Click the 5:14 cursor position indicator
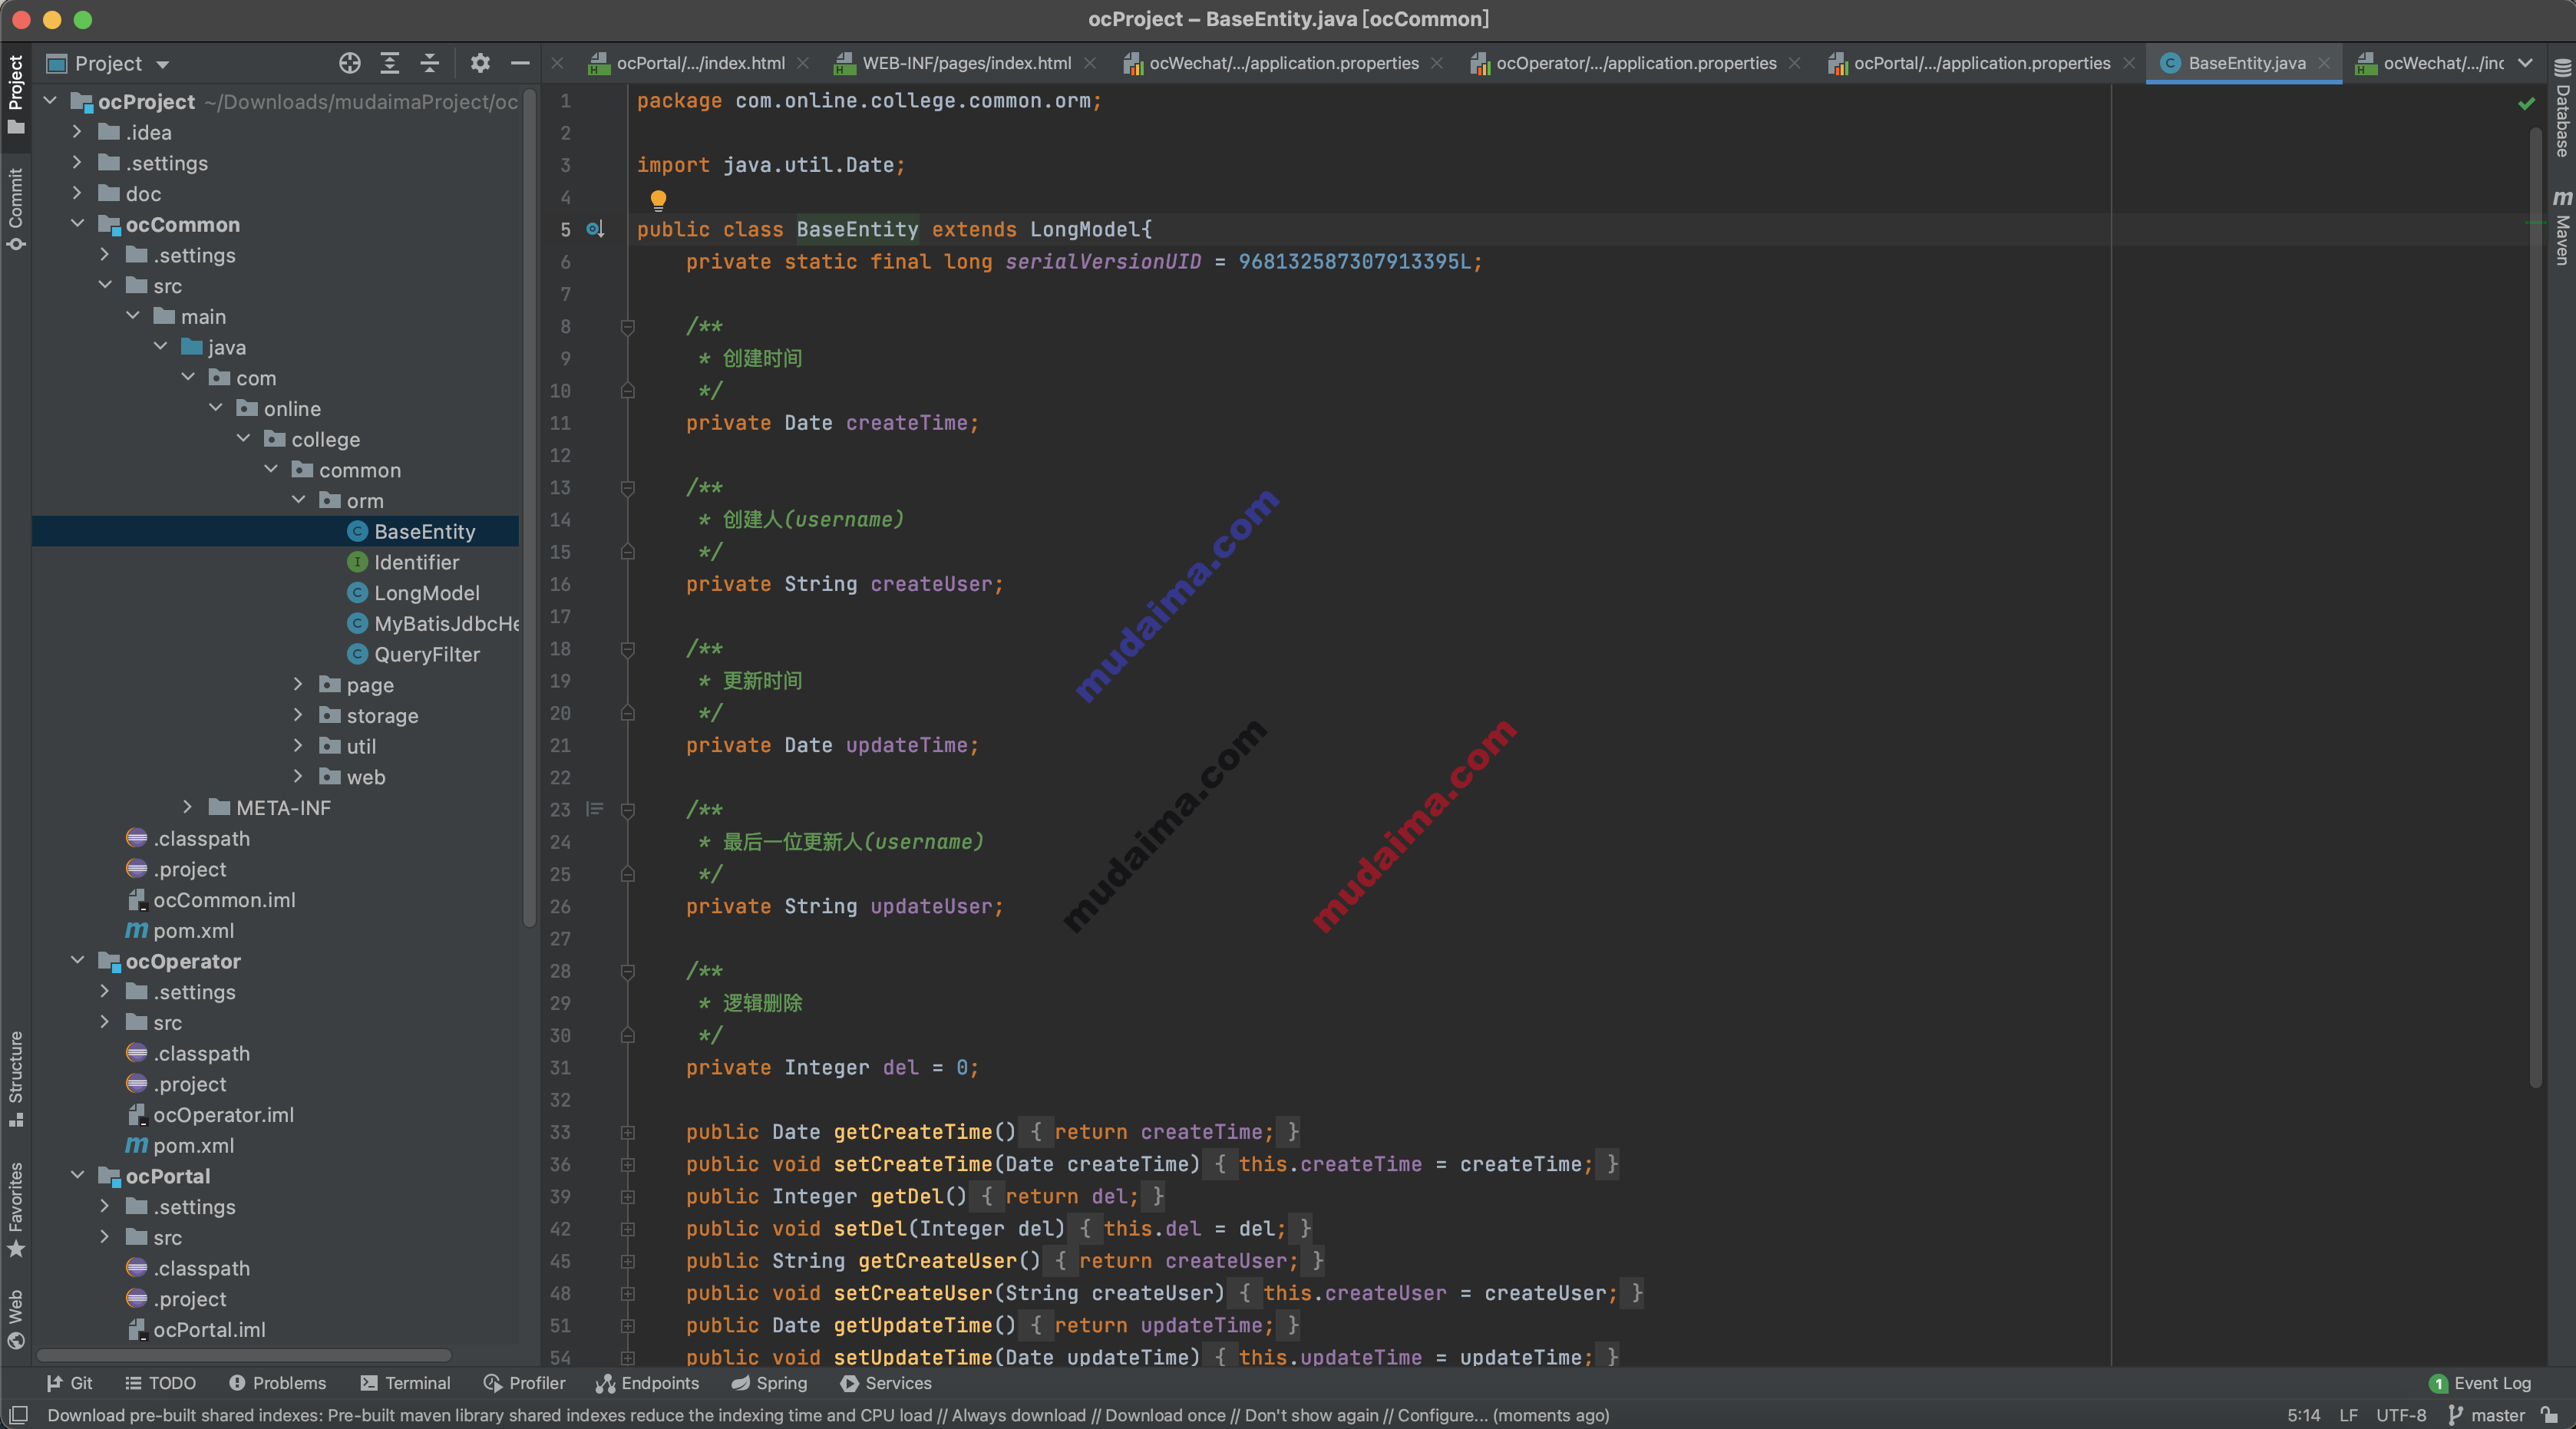The height and width of the screenshot is (1429, 2576). coord(2303,1415)
